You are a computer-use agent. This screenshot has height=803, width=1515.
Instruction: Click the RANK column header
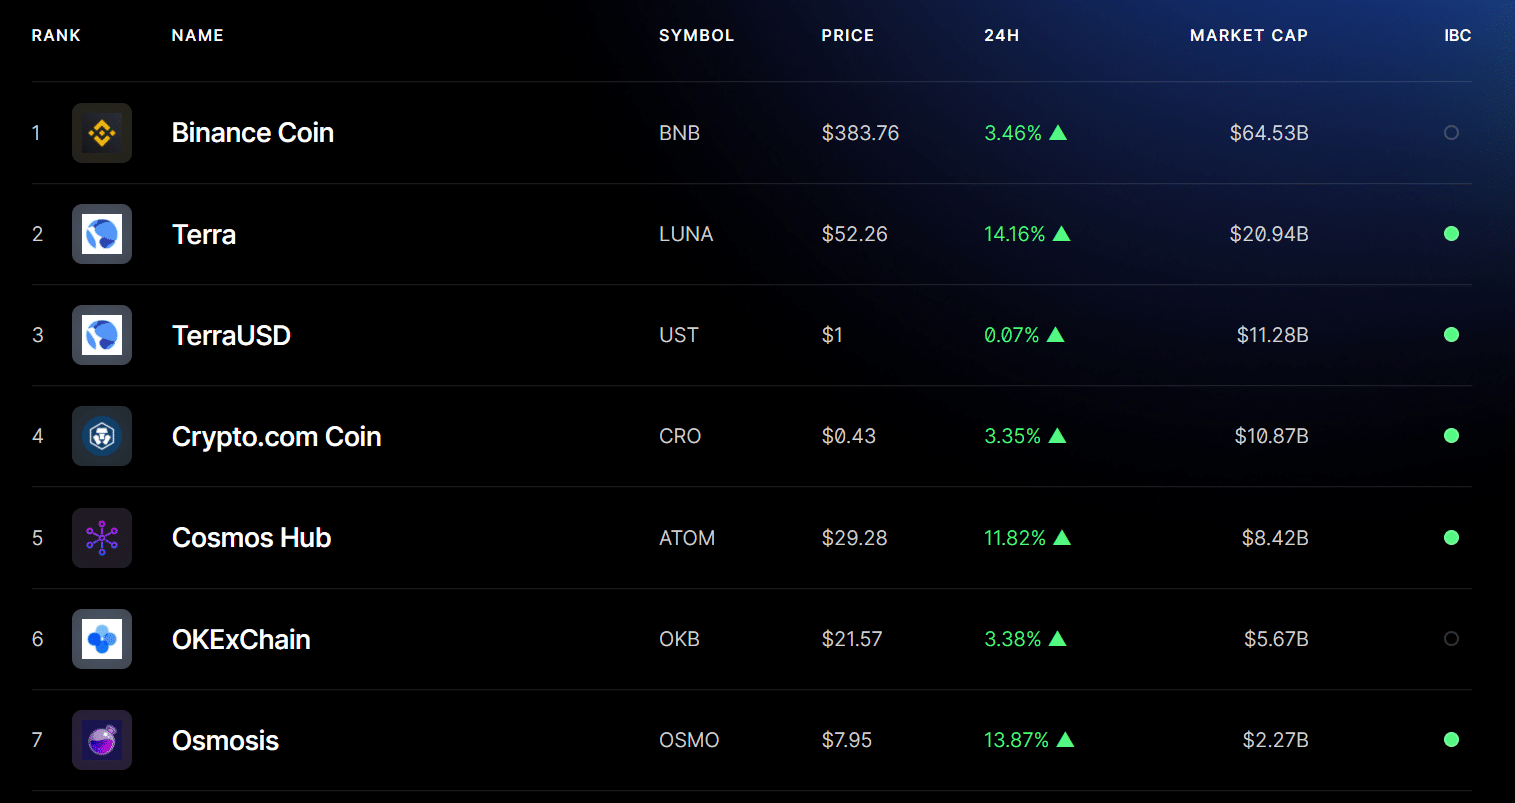click(56, 35)
